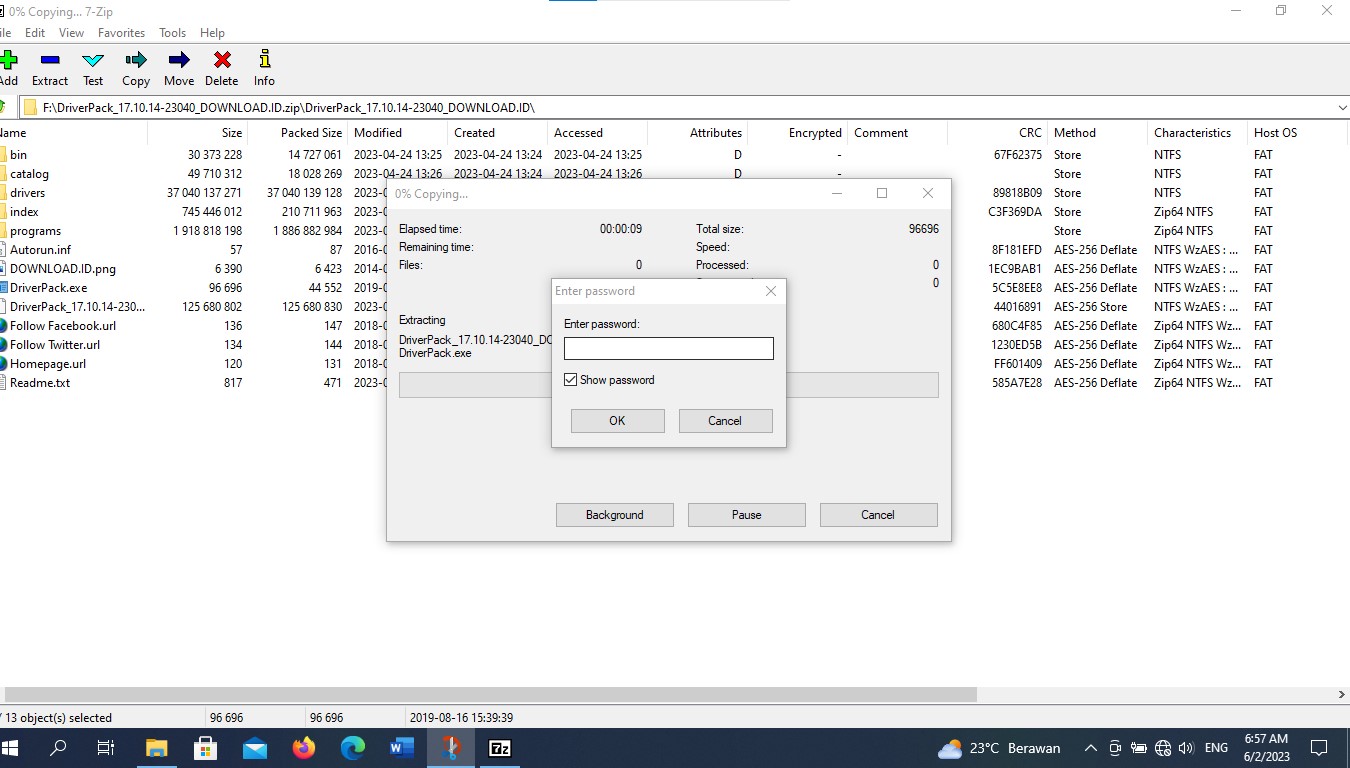
Task: Open the weather widget showing 23°C Berawan
Action: (999, 748)
